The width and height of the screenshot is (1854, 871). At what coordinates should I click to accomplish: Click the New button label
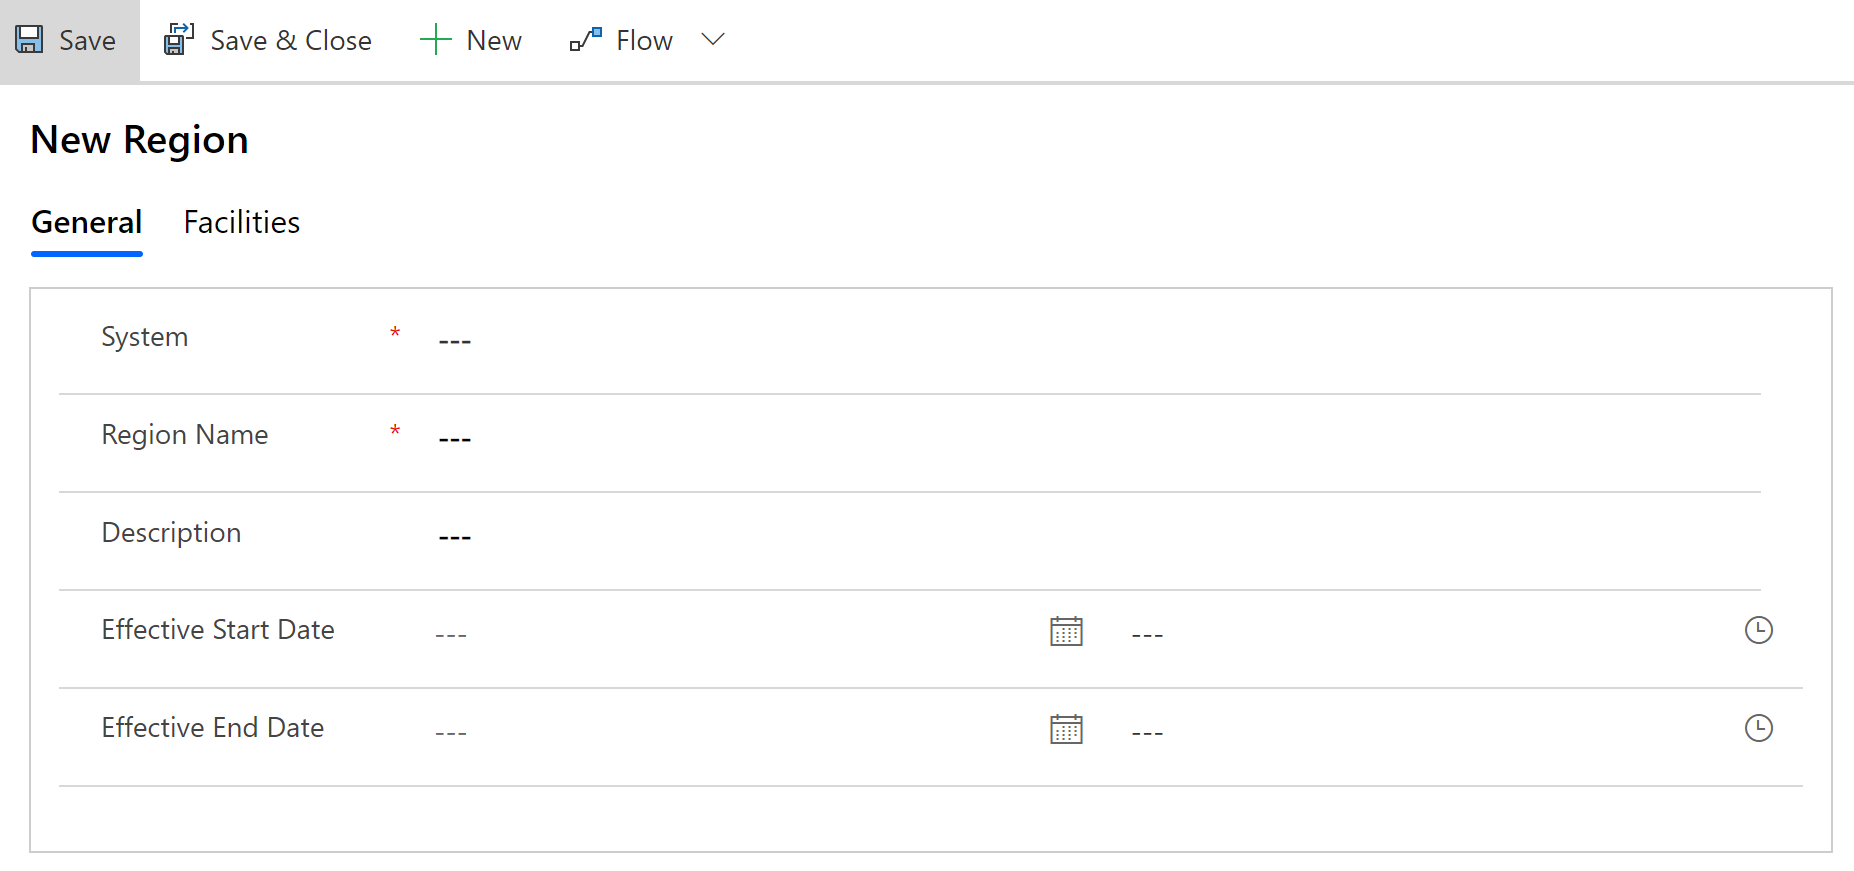[494, 40]
